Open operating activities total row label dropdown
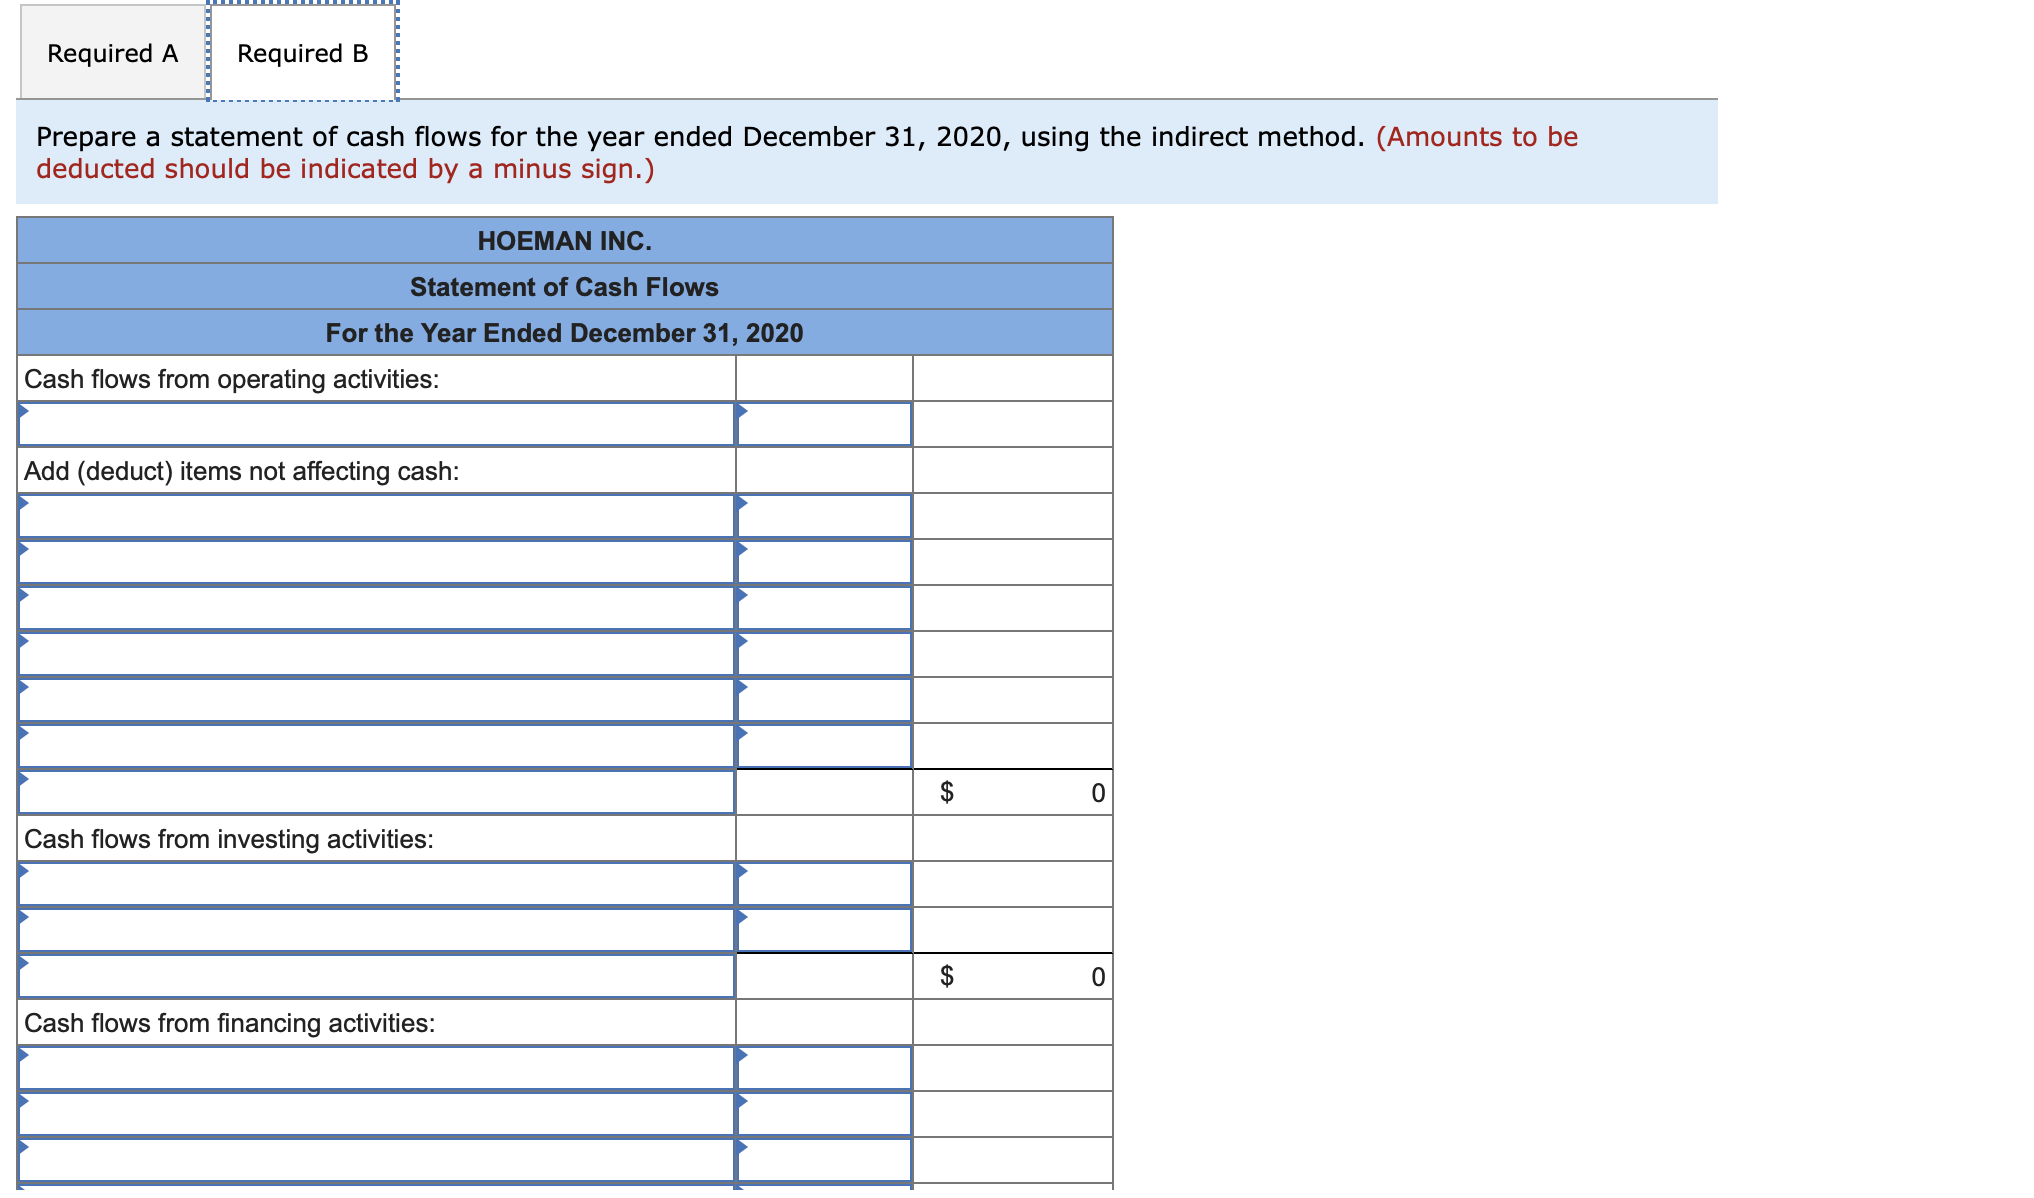 pos(376,792)
